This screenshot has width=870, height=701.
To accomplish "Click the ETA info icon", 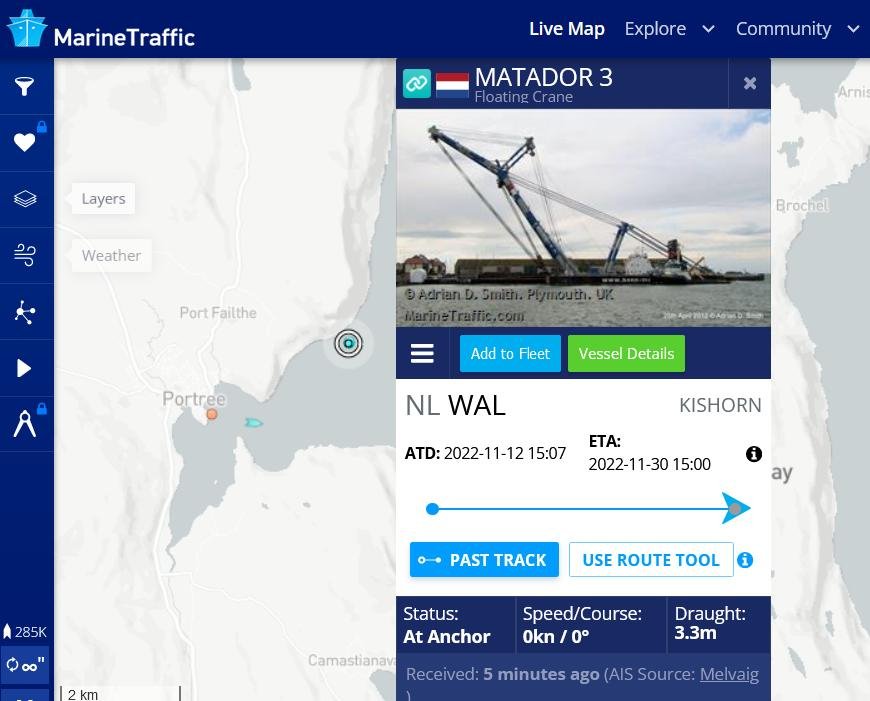I will 753,454.
